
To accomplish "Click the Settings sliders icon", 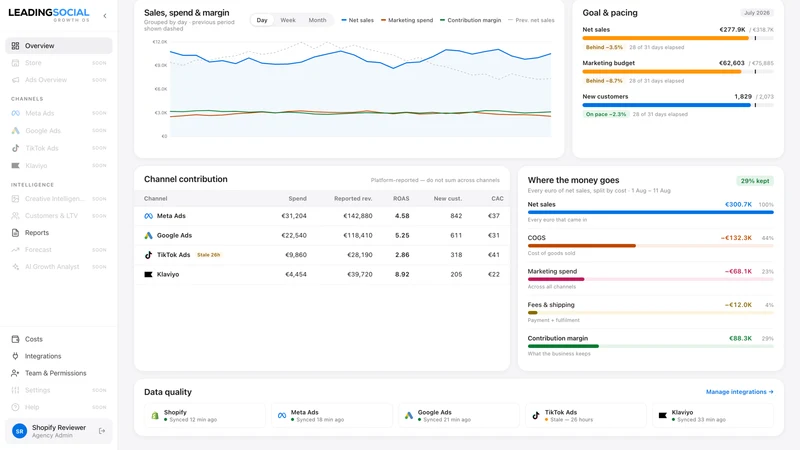I will 15,390.
